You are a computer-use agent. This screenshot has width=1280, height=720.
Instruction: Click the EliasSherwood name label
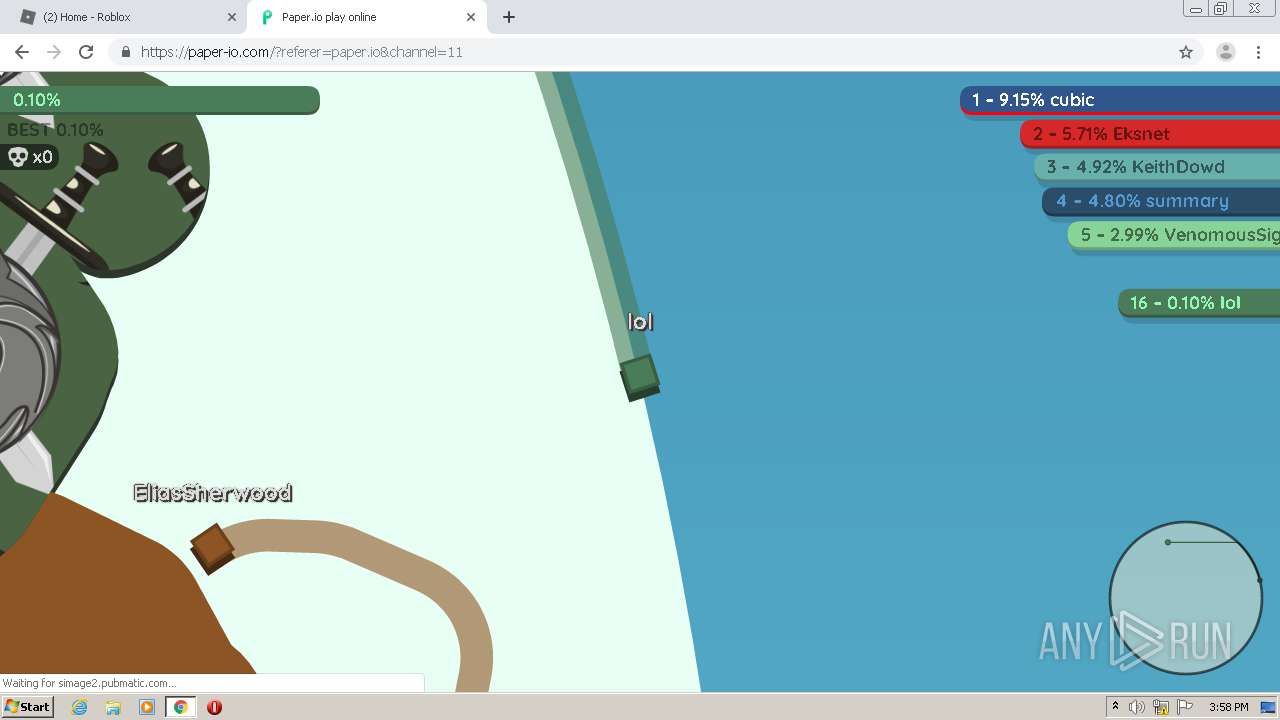point(213,492)
